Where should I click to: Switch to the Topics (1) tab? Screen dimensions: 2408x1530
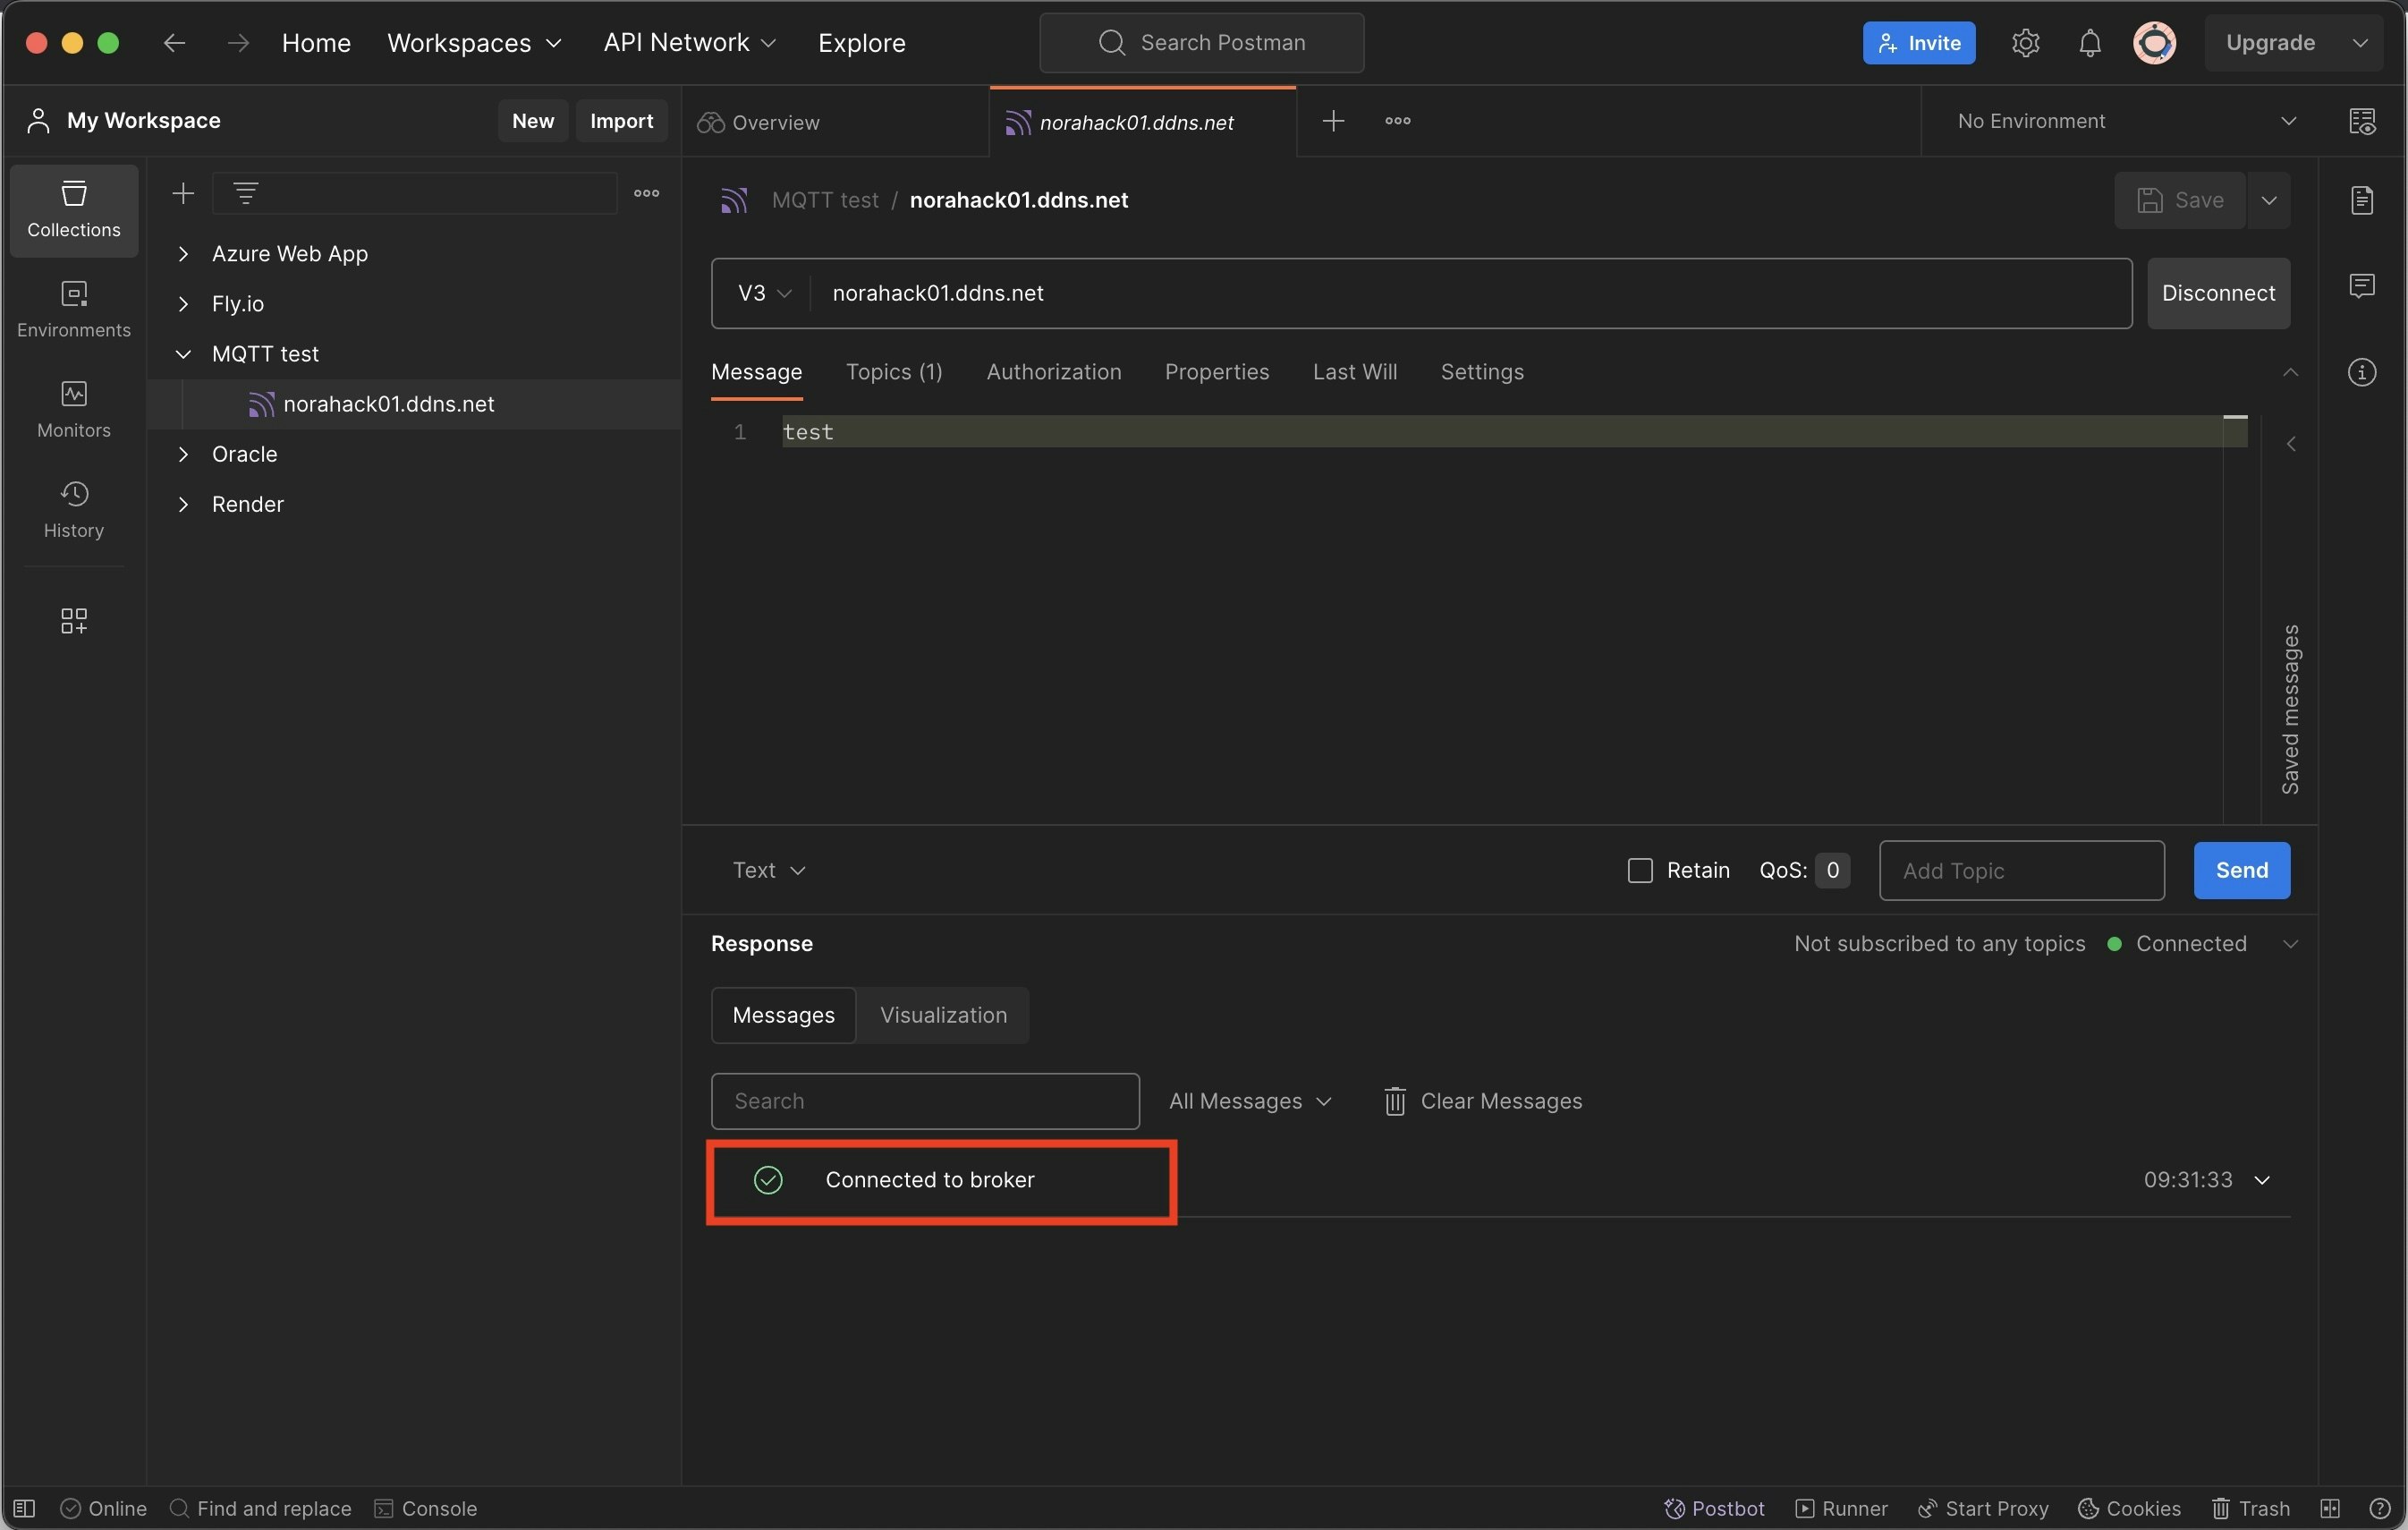pos(894,372)
